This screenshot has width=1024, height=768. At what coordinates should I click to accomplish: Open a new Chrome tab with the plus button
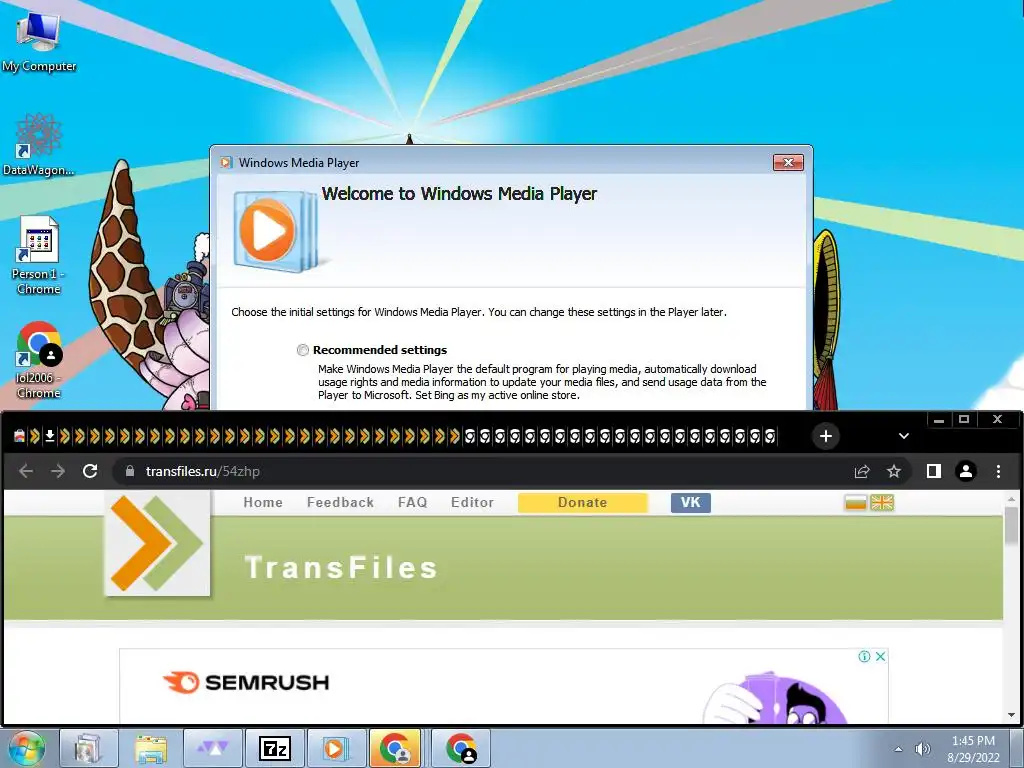pos(825,436)
